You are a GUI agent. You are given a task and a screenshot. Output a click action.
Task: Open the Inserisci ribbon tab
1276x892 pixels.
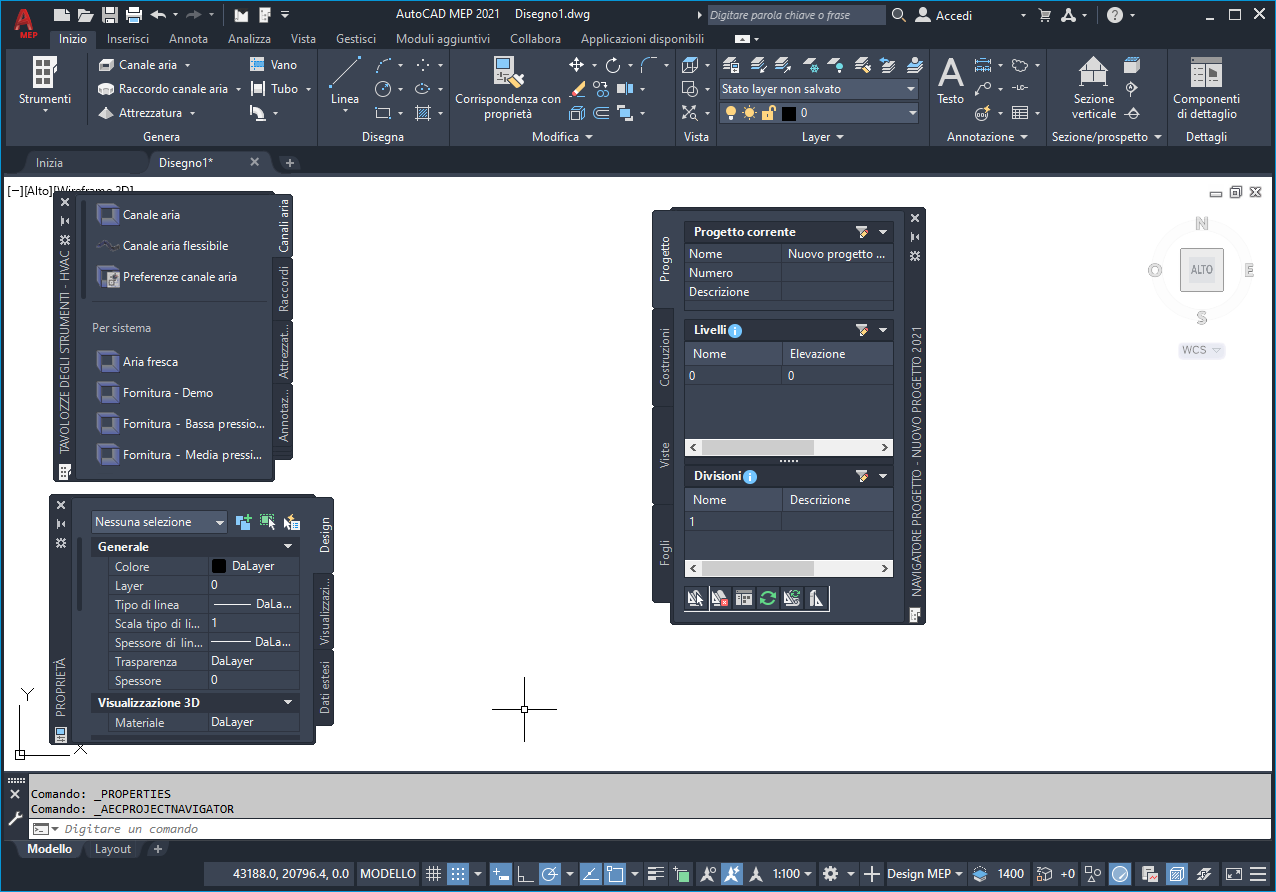coord(128,39)
